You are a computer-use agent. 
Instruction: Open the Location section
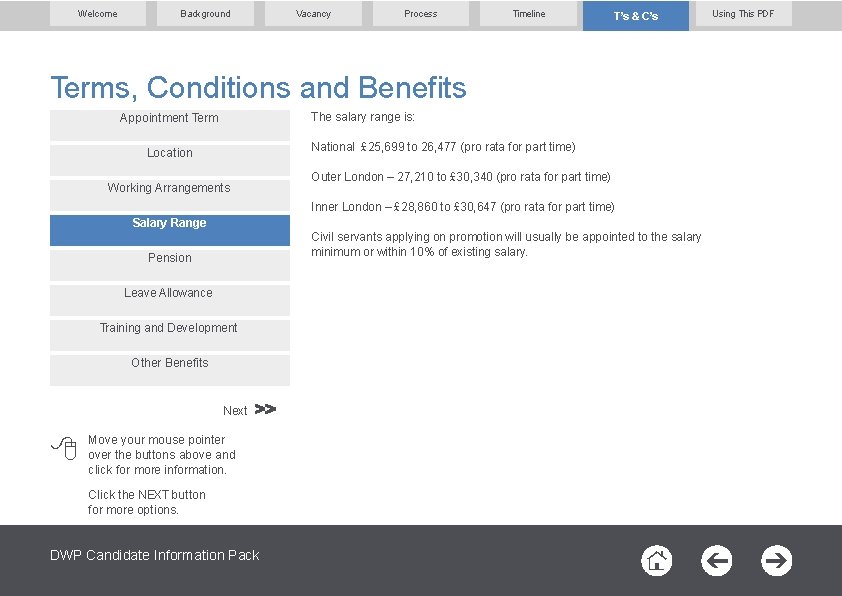coord(170,160)
